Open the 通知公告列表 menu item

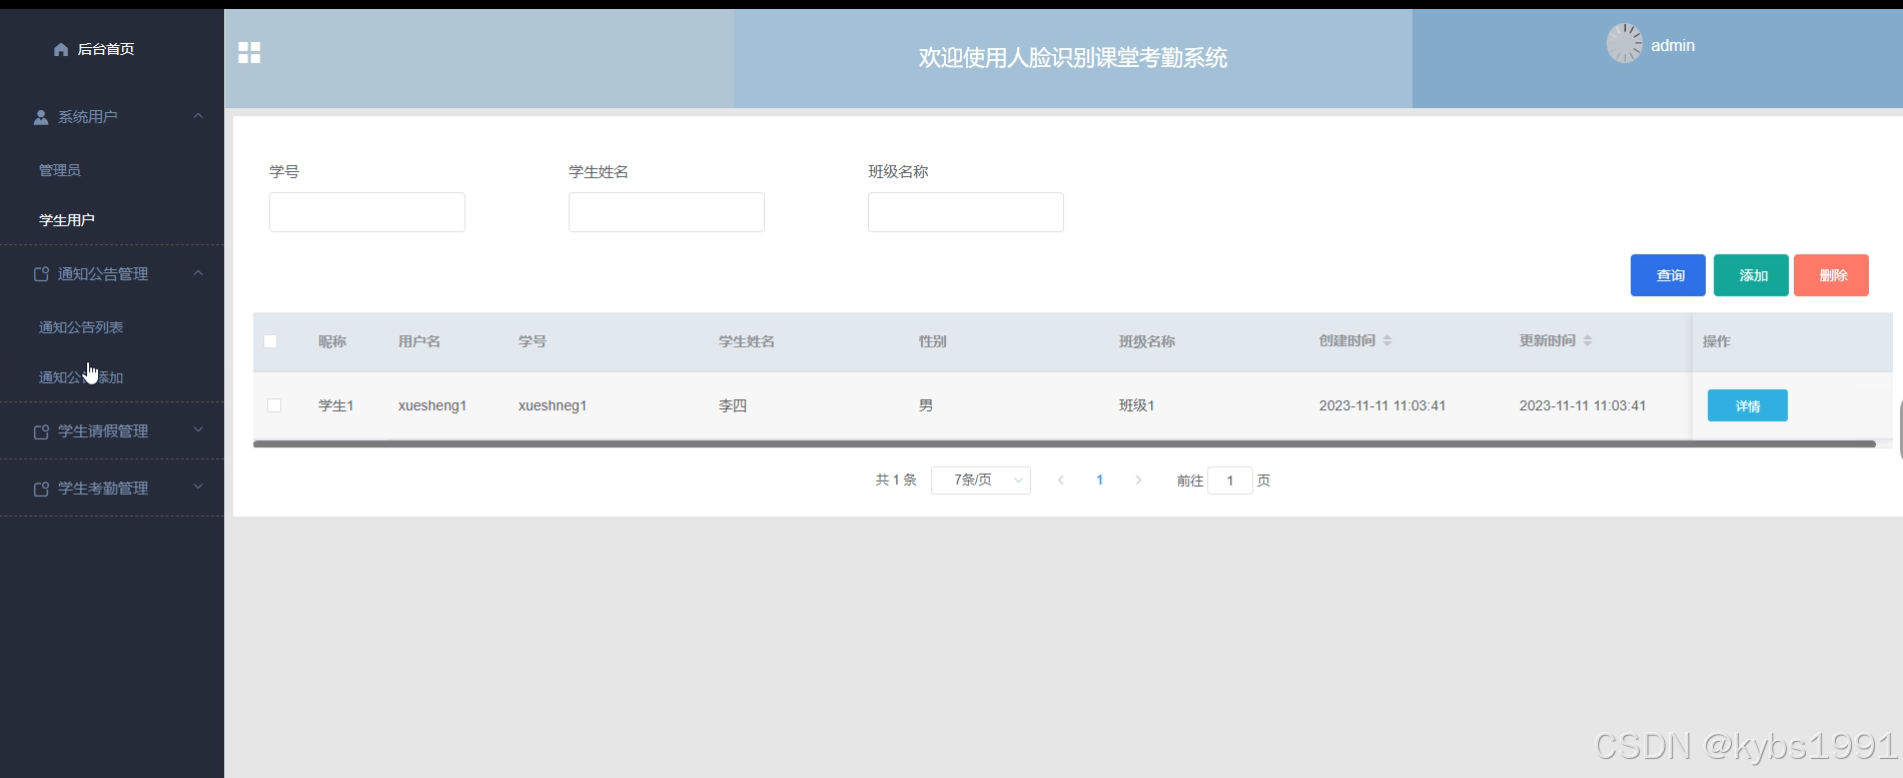point(81,327)
